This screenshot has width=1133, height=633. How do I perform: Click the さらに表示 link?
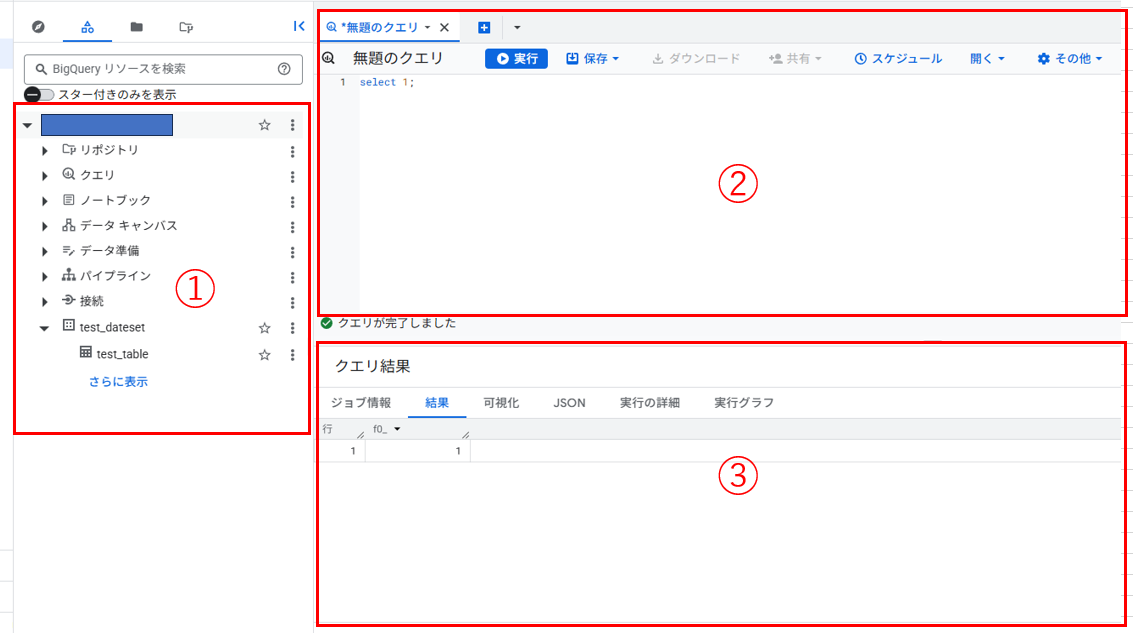click(118, 382)
